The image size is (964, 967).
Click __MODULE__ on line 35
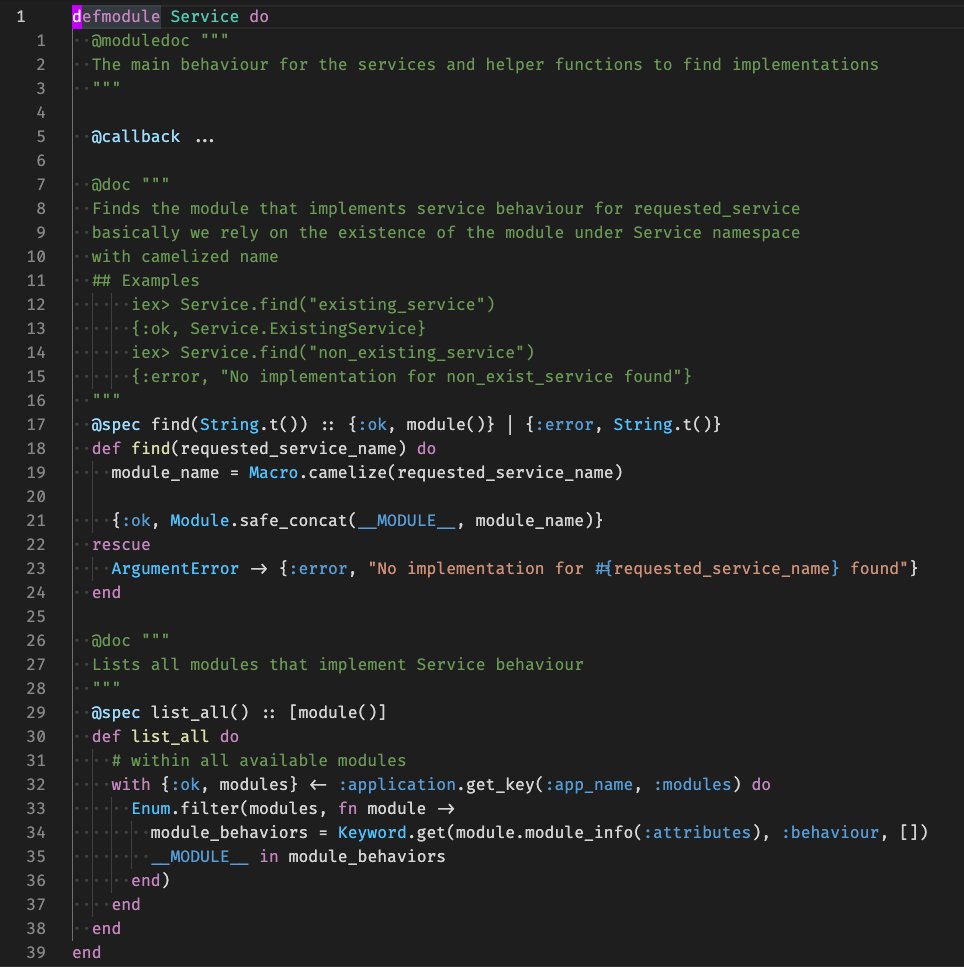tap(200, 857)
